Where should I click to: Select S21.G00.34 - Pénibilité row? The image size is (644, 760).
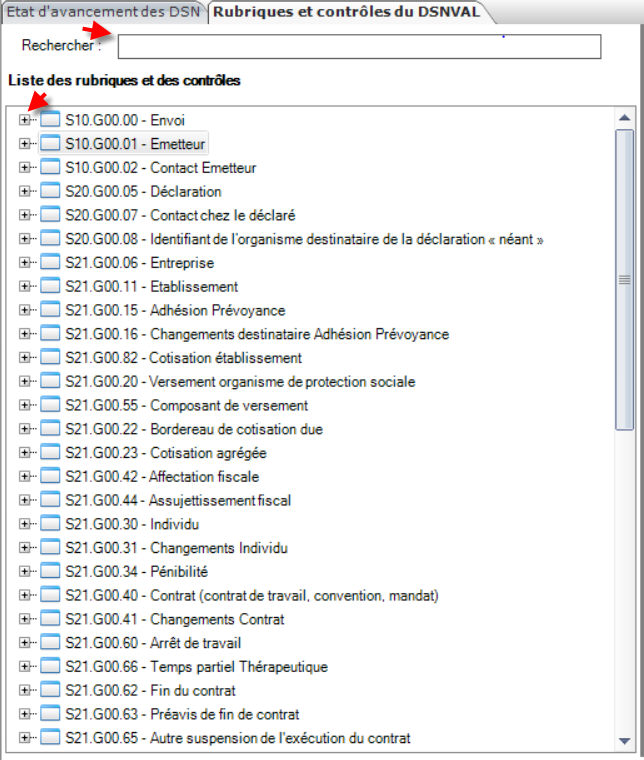click(136, 571)
